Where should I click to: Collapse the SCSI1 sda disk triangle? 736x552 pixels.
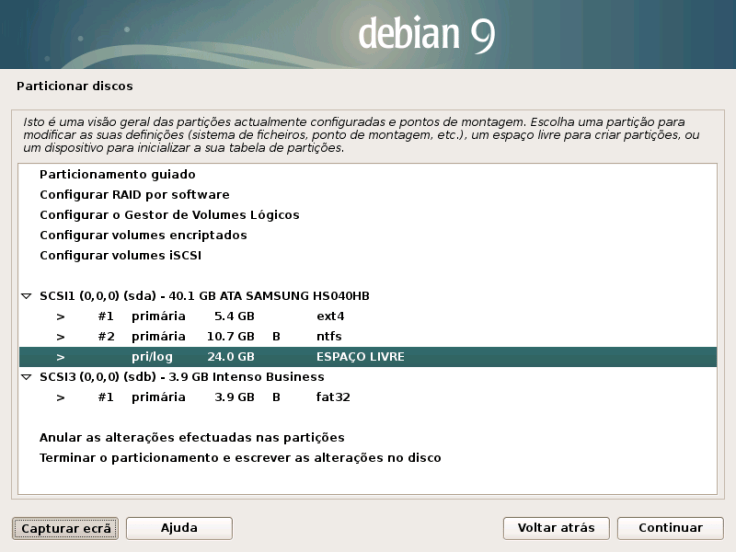[27, 297]
